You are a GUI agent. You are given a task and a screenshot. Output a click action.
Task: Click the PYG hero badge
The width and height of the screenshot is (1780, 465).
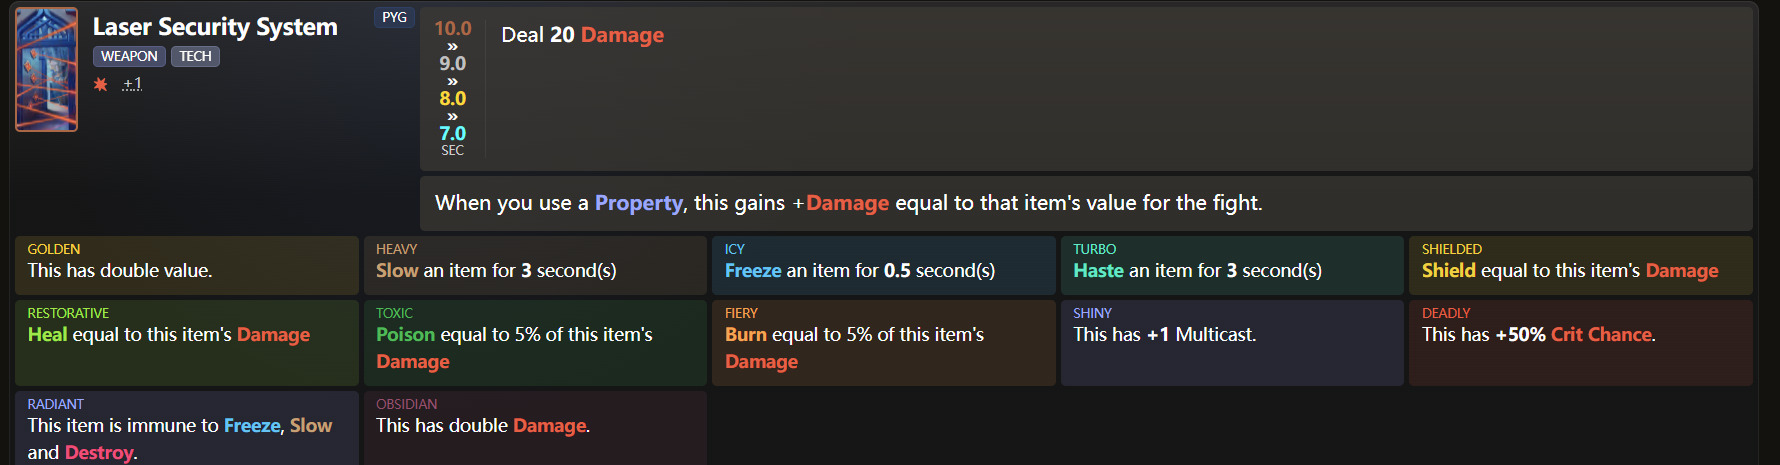[394, 17]
